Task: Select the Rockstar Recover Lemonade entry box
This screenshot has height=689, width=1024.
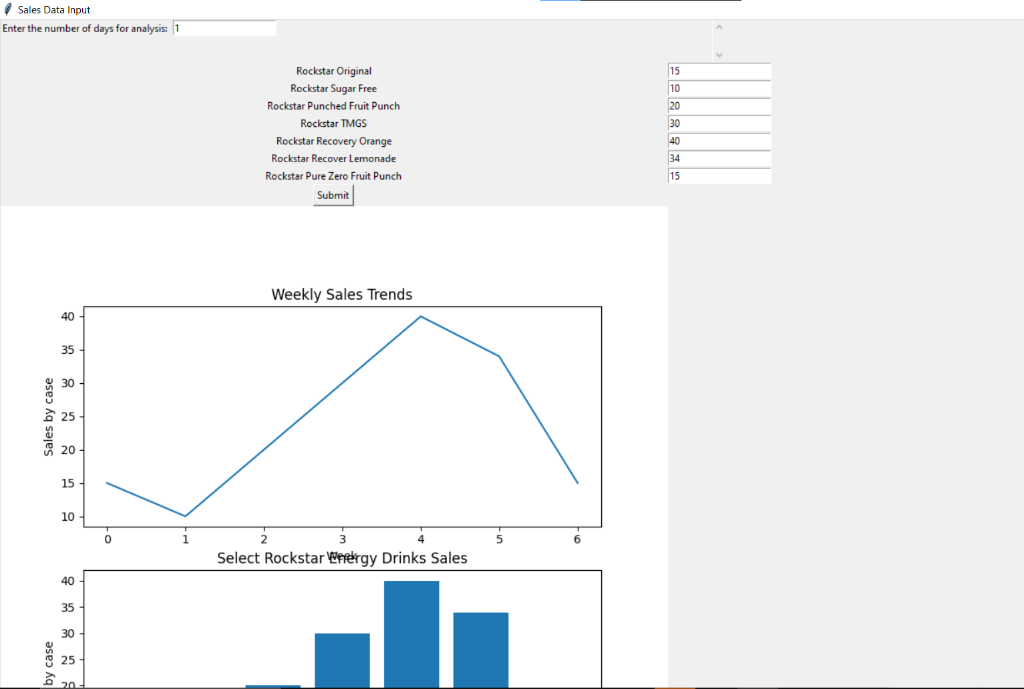Action: click(719, 158)
